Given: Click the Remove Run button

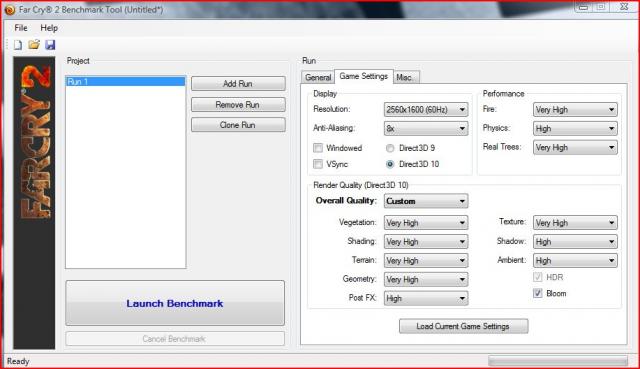Looking at the screenshot, I should click(238, 104).
